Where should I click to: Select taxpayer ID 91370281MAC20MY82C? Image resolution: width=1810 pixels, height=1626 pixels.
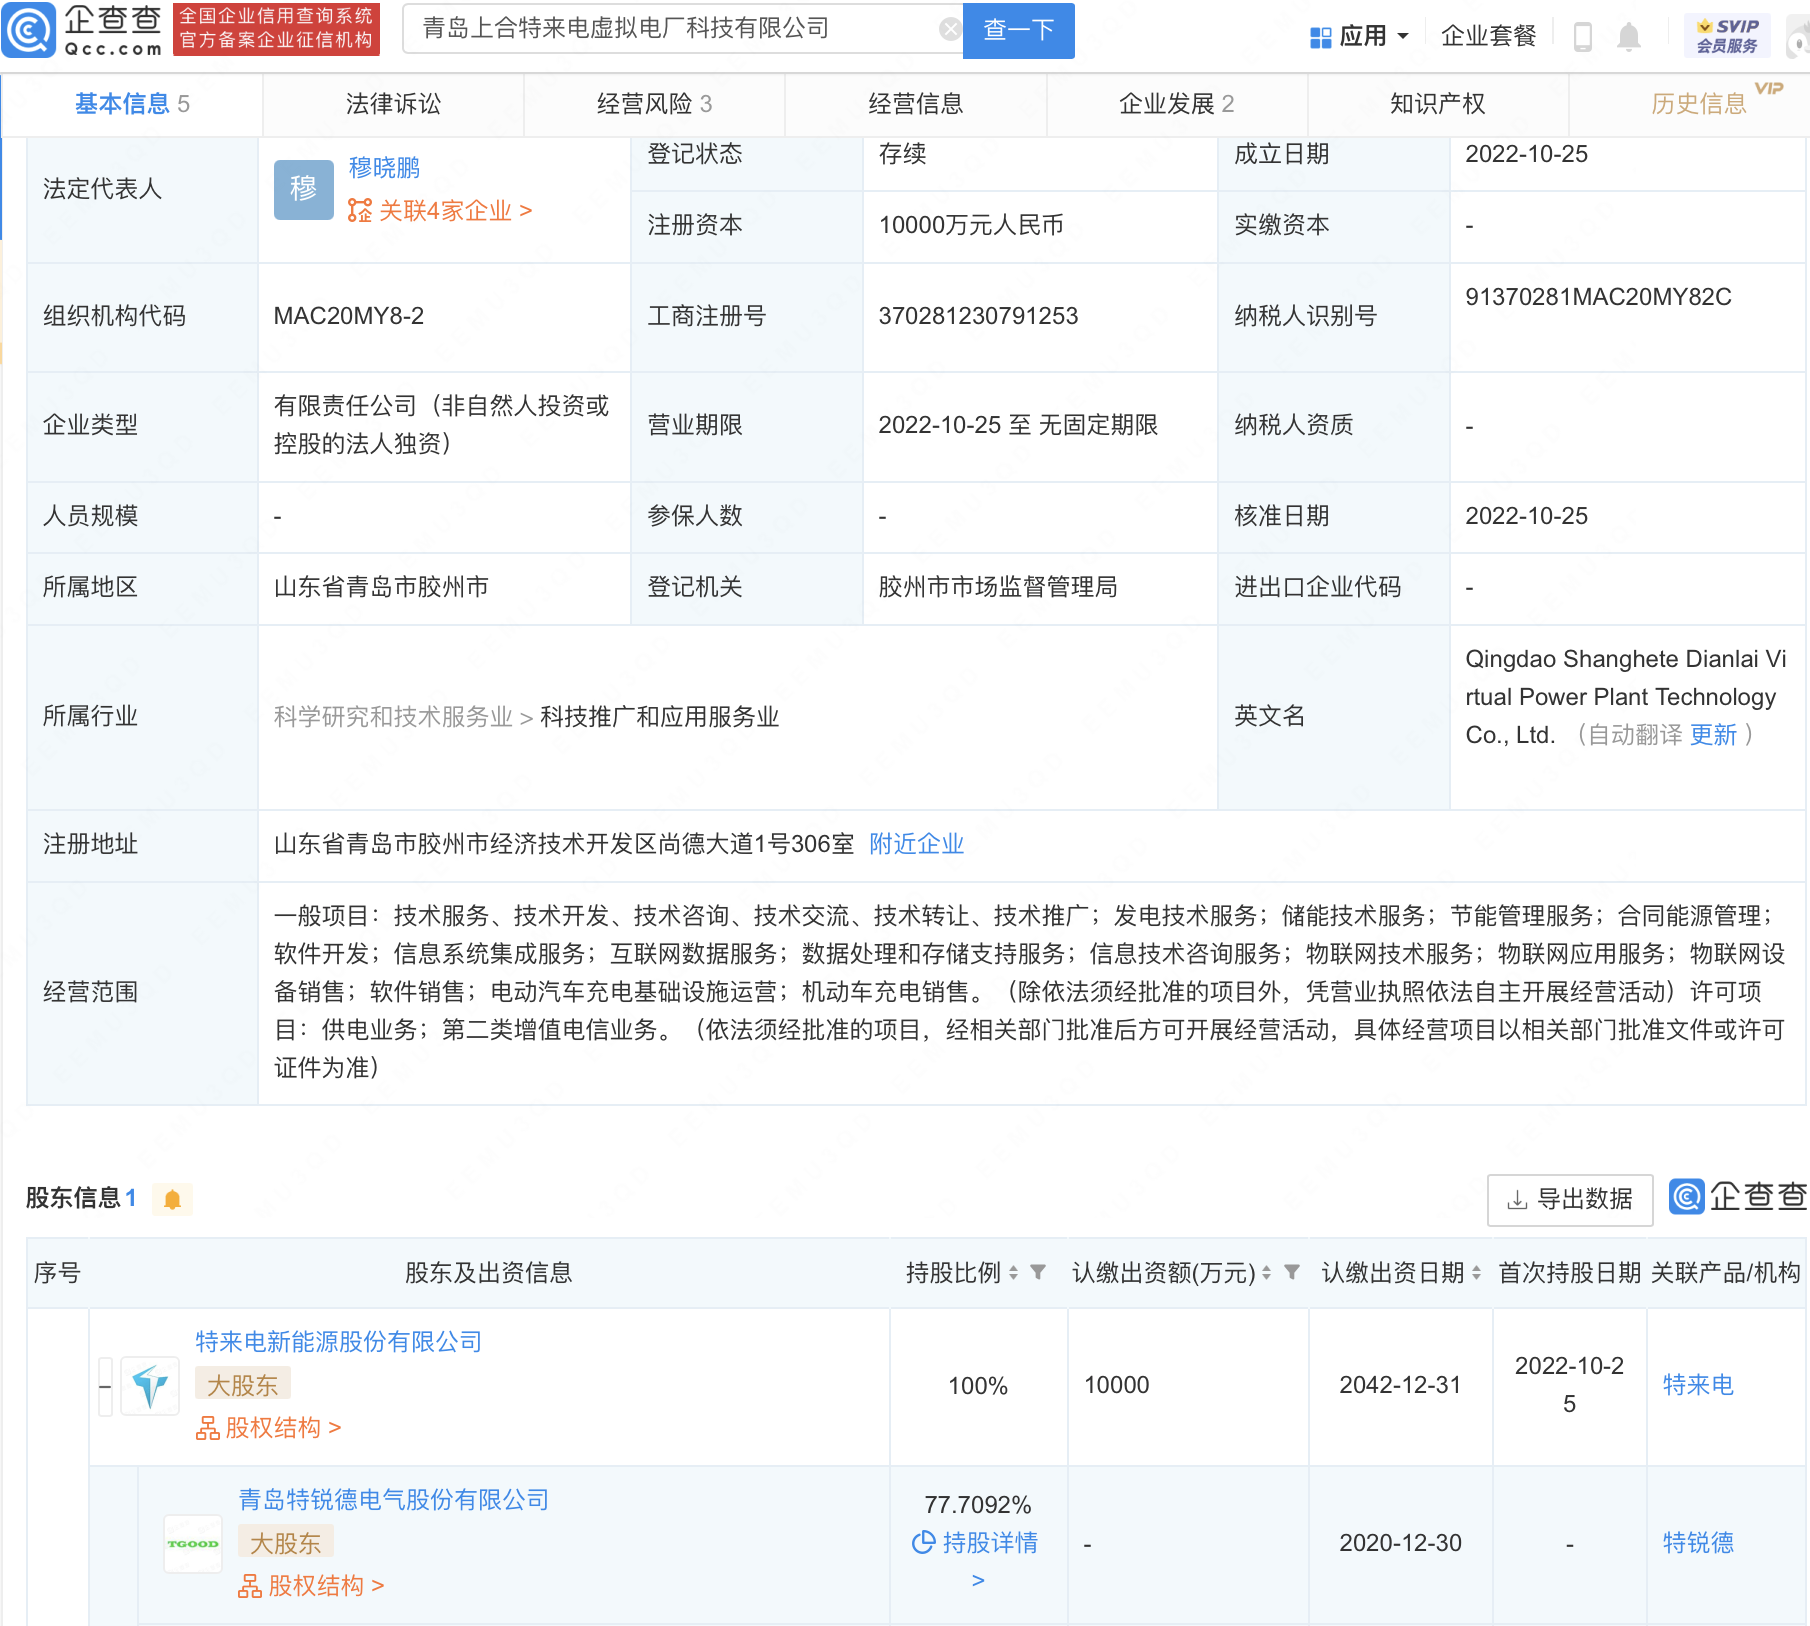(x=1598, y=297)
